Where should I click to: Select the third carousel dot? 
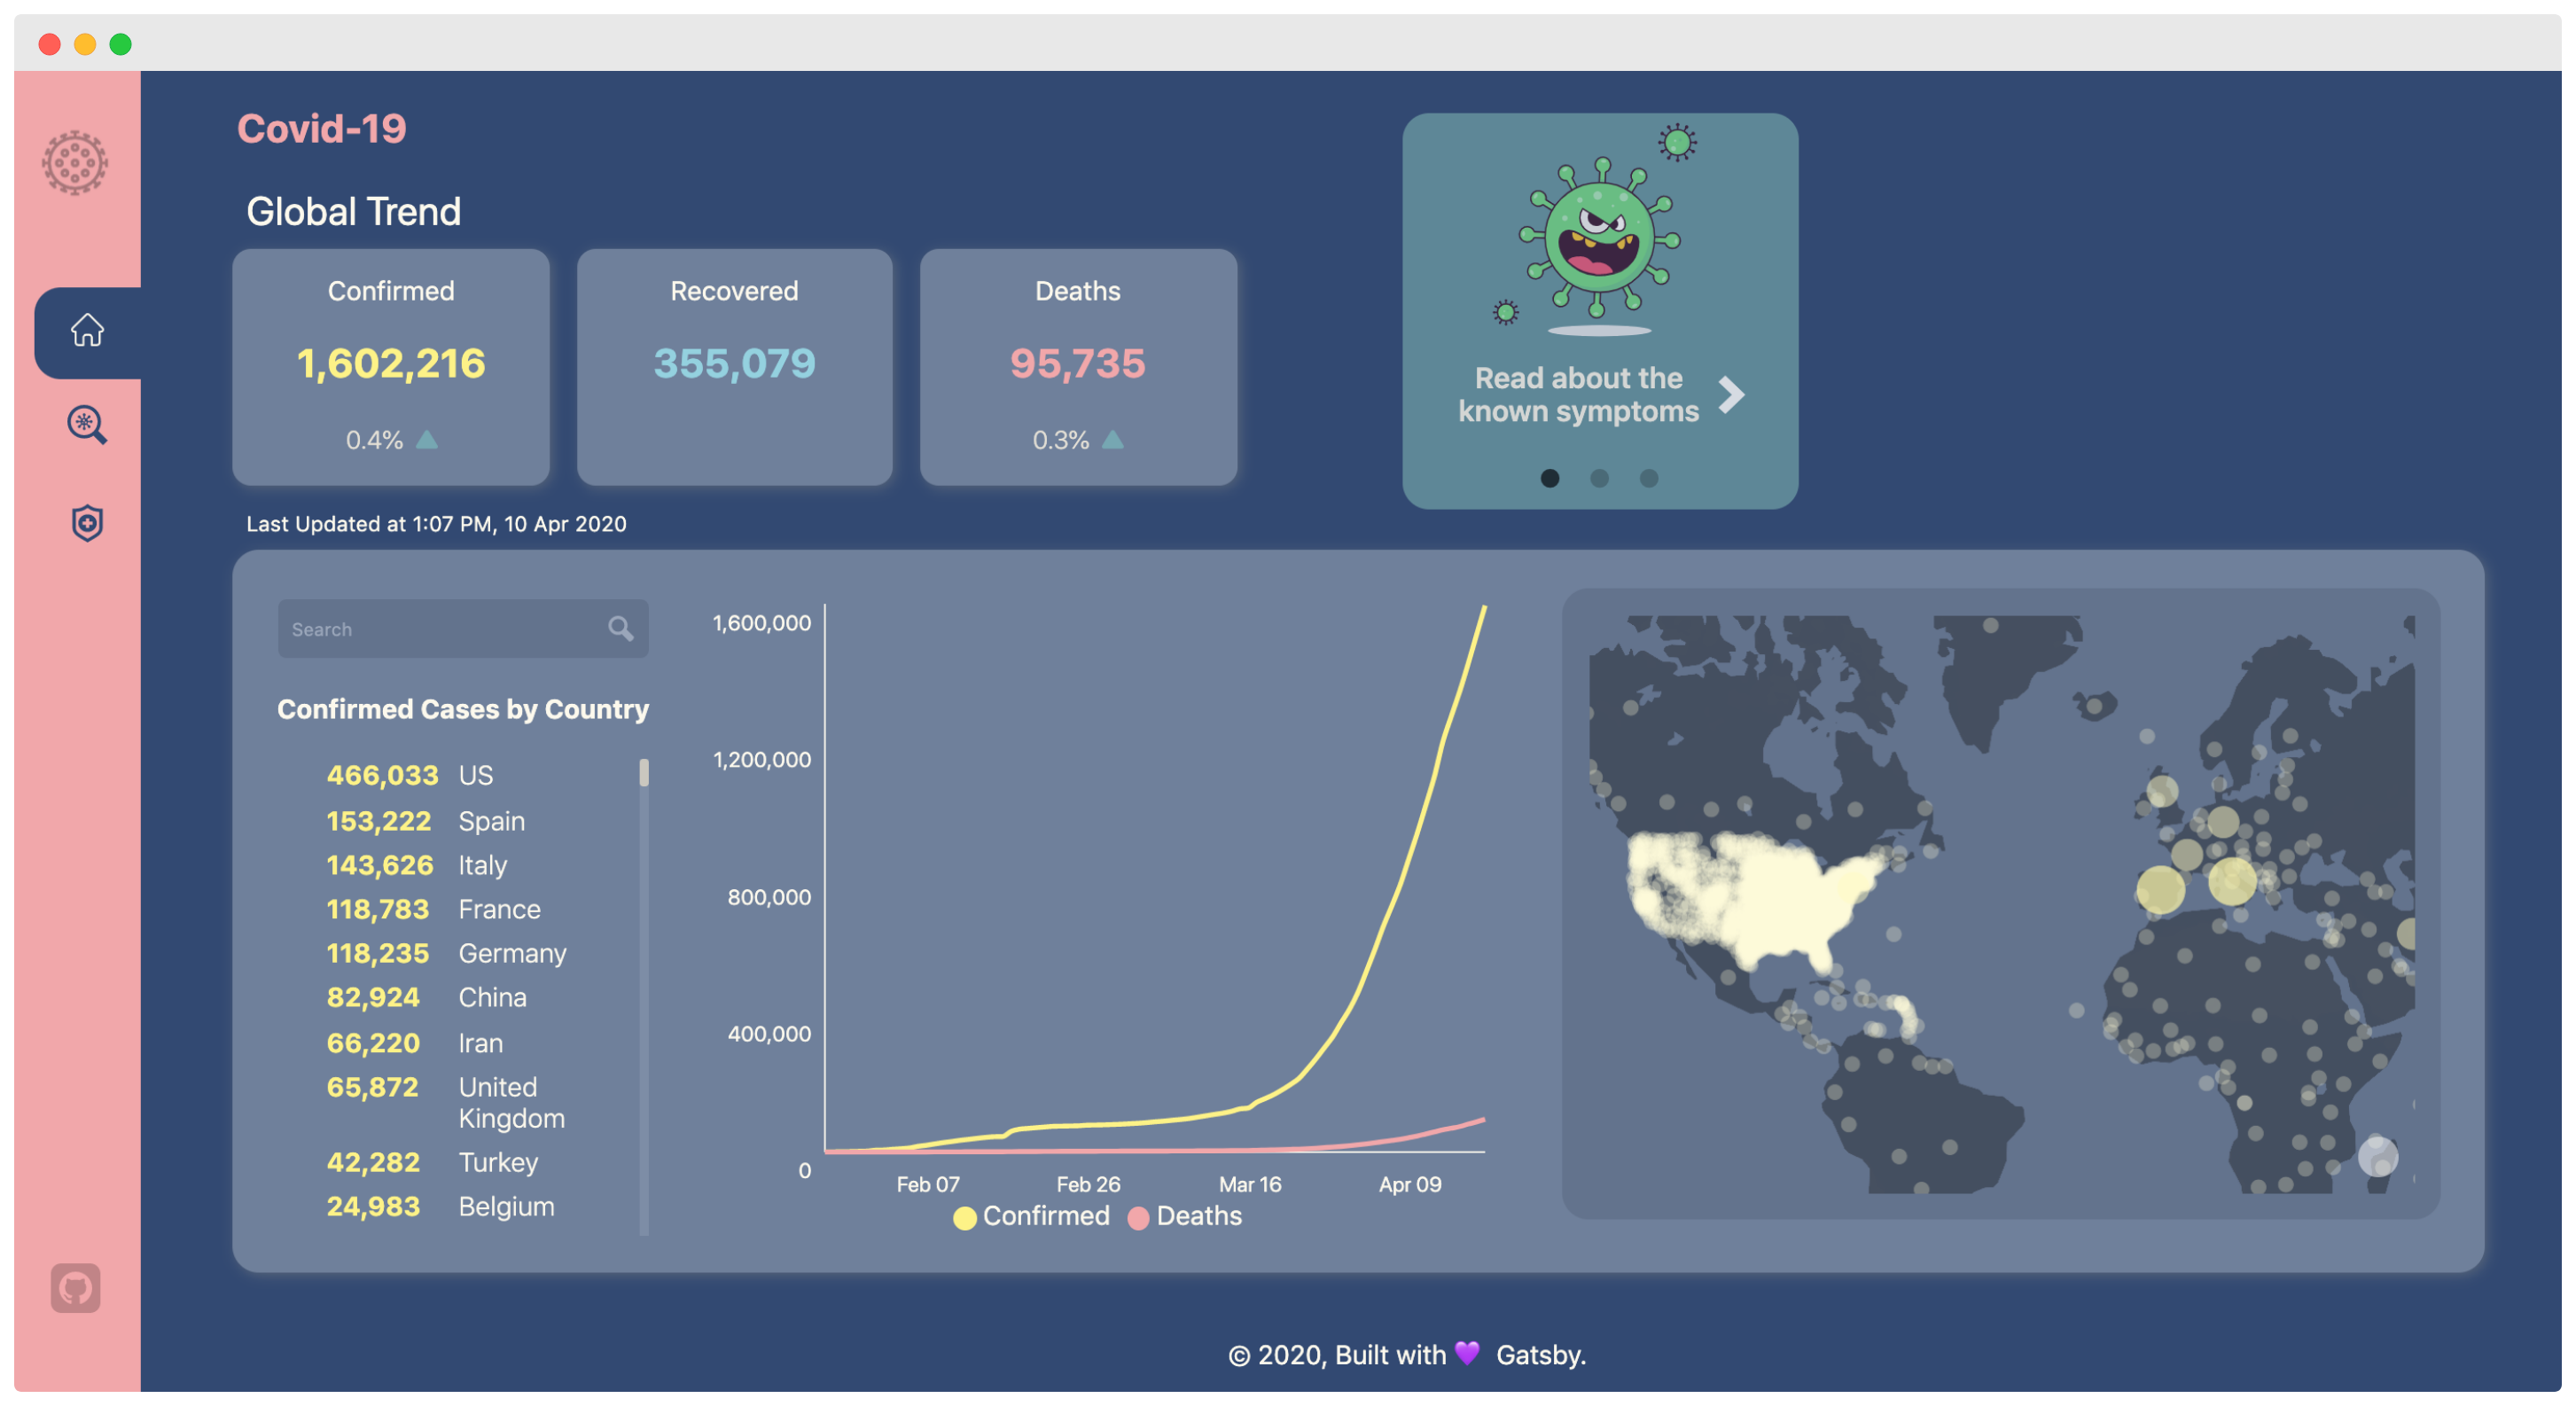[x=1650, y=479]
